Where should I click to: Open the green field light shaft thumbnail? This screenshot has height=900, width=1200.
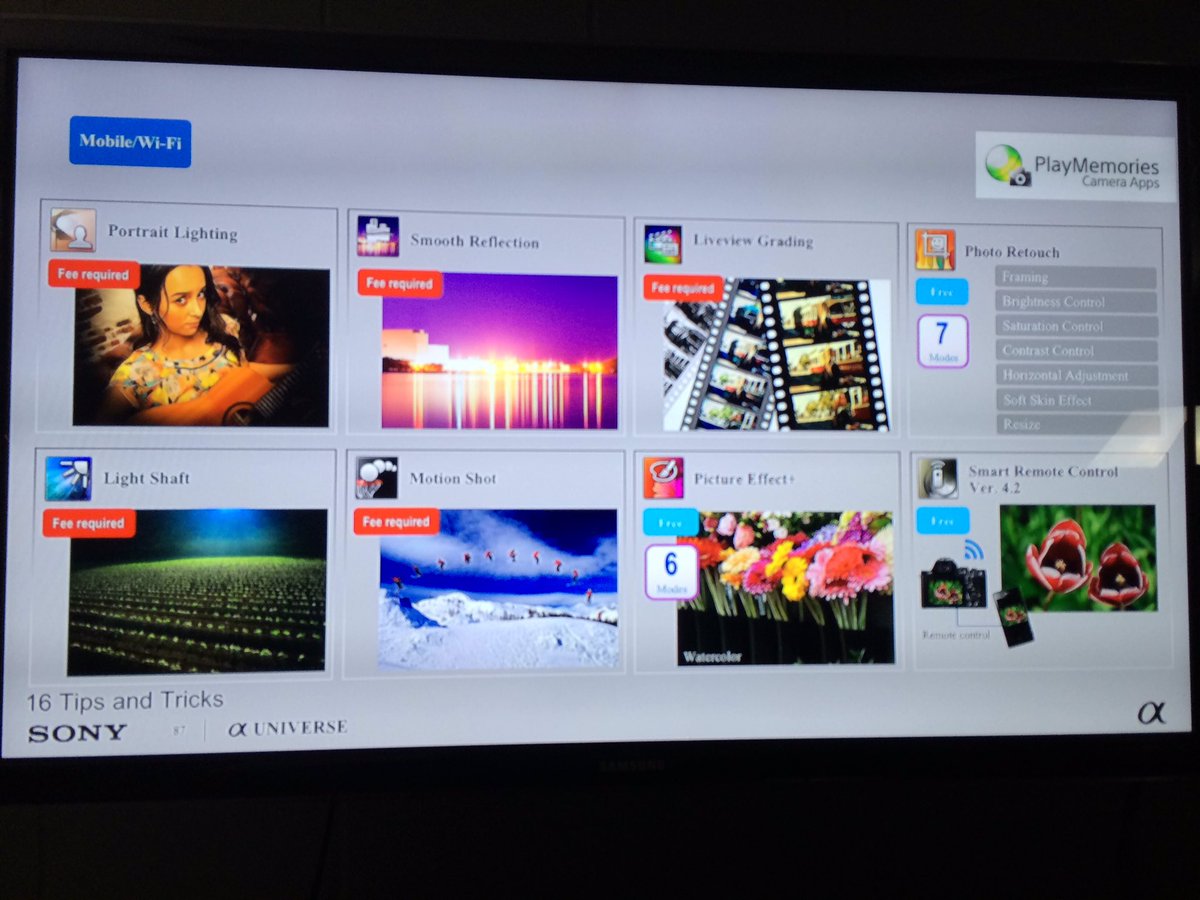[197, 592]
